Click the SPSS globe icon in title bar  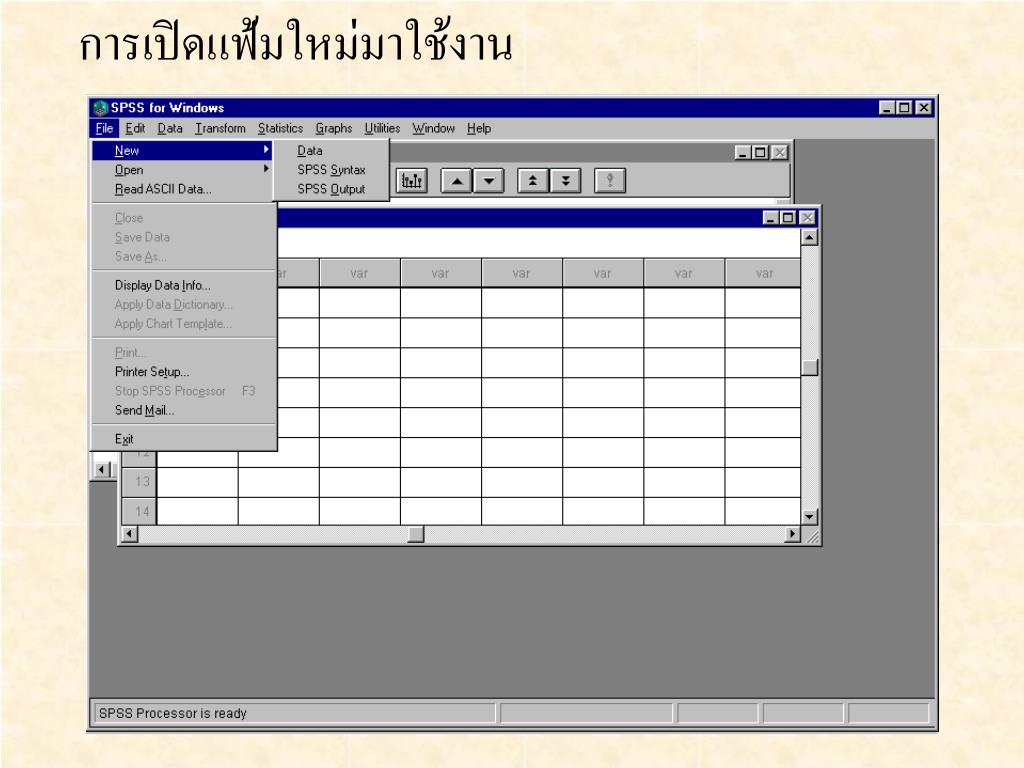coord(100,108)
